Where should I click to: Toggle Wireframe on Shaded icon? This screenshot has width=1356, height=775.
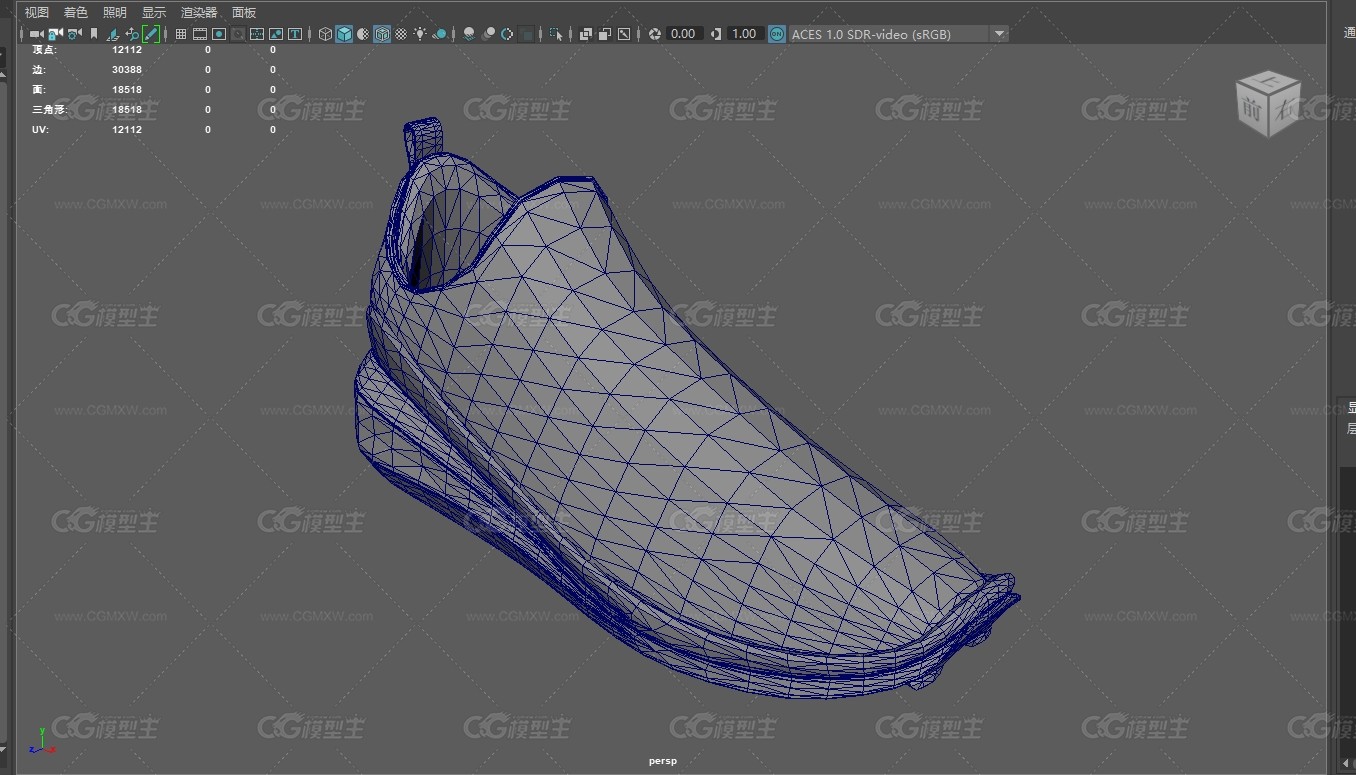(x=382, y=34)
